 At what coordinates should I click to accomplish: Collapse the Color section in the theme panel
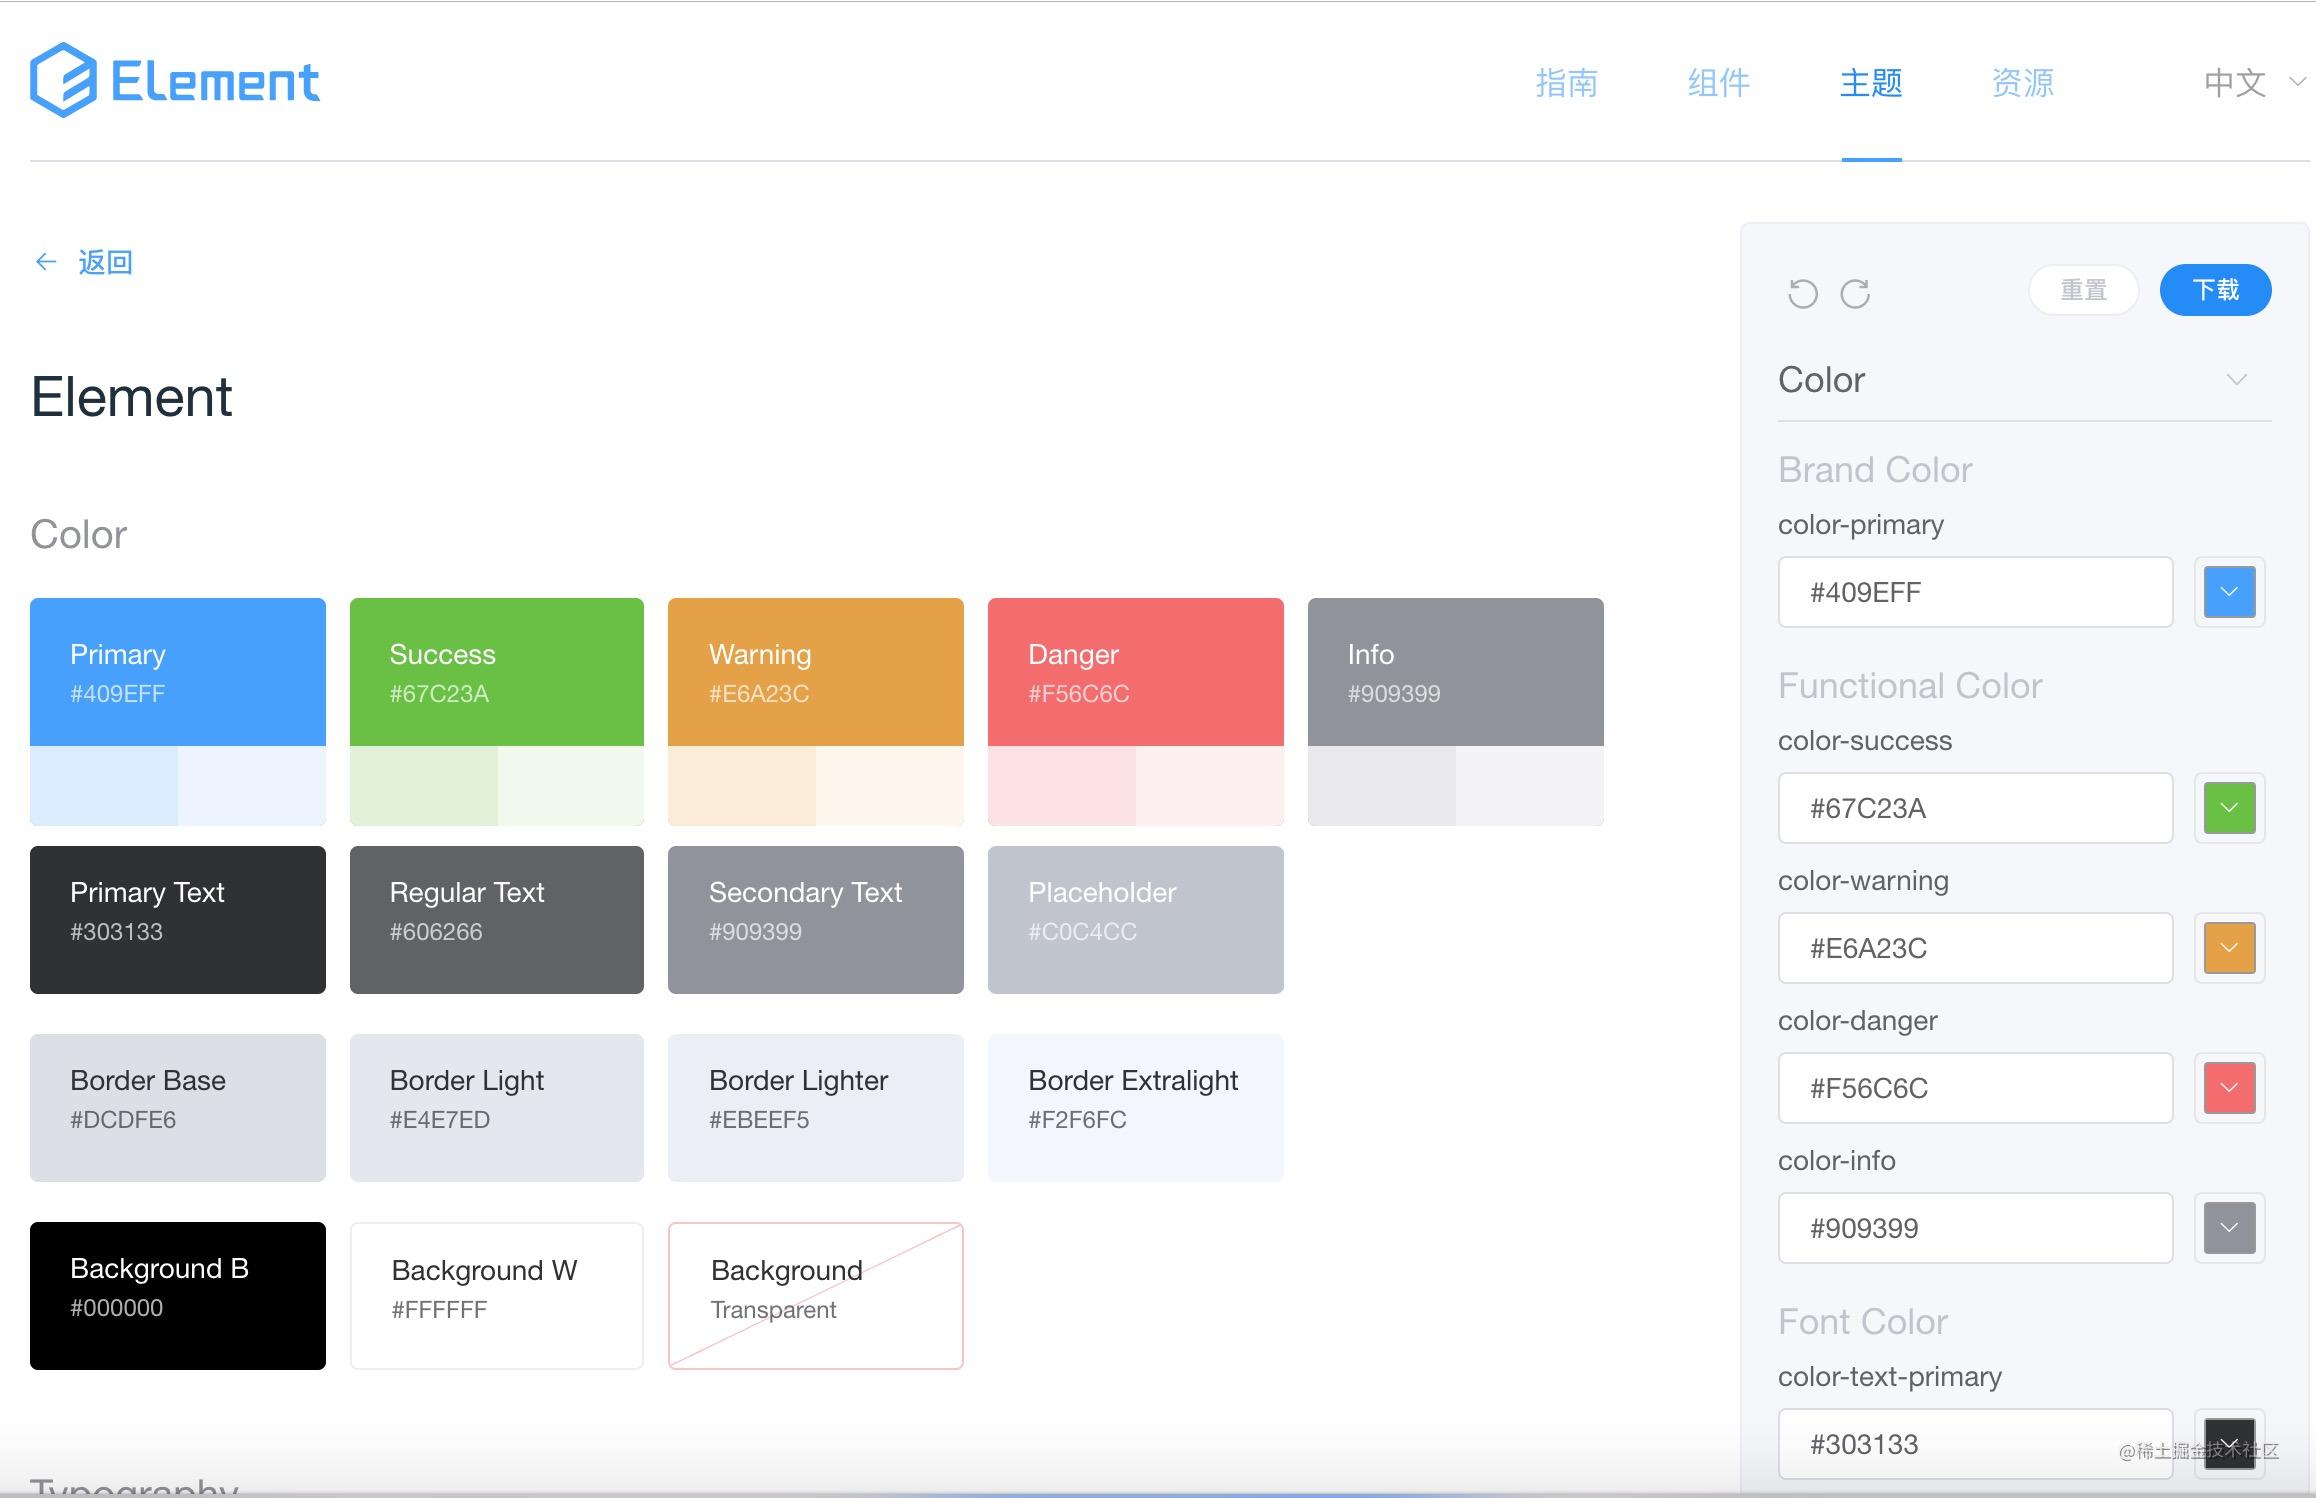tap(2238, 379)
